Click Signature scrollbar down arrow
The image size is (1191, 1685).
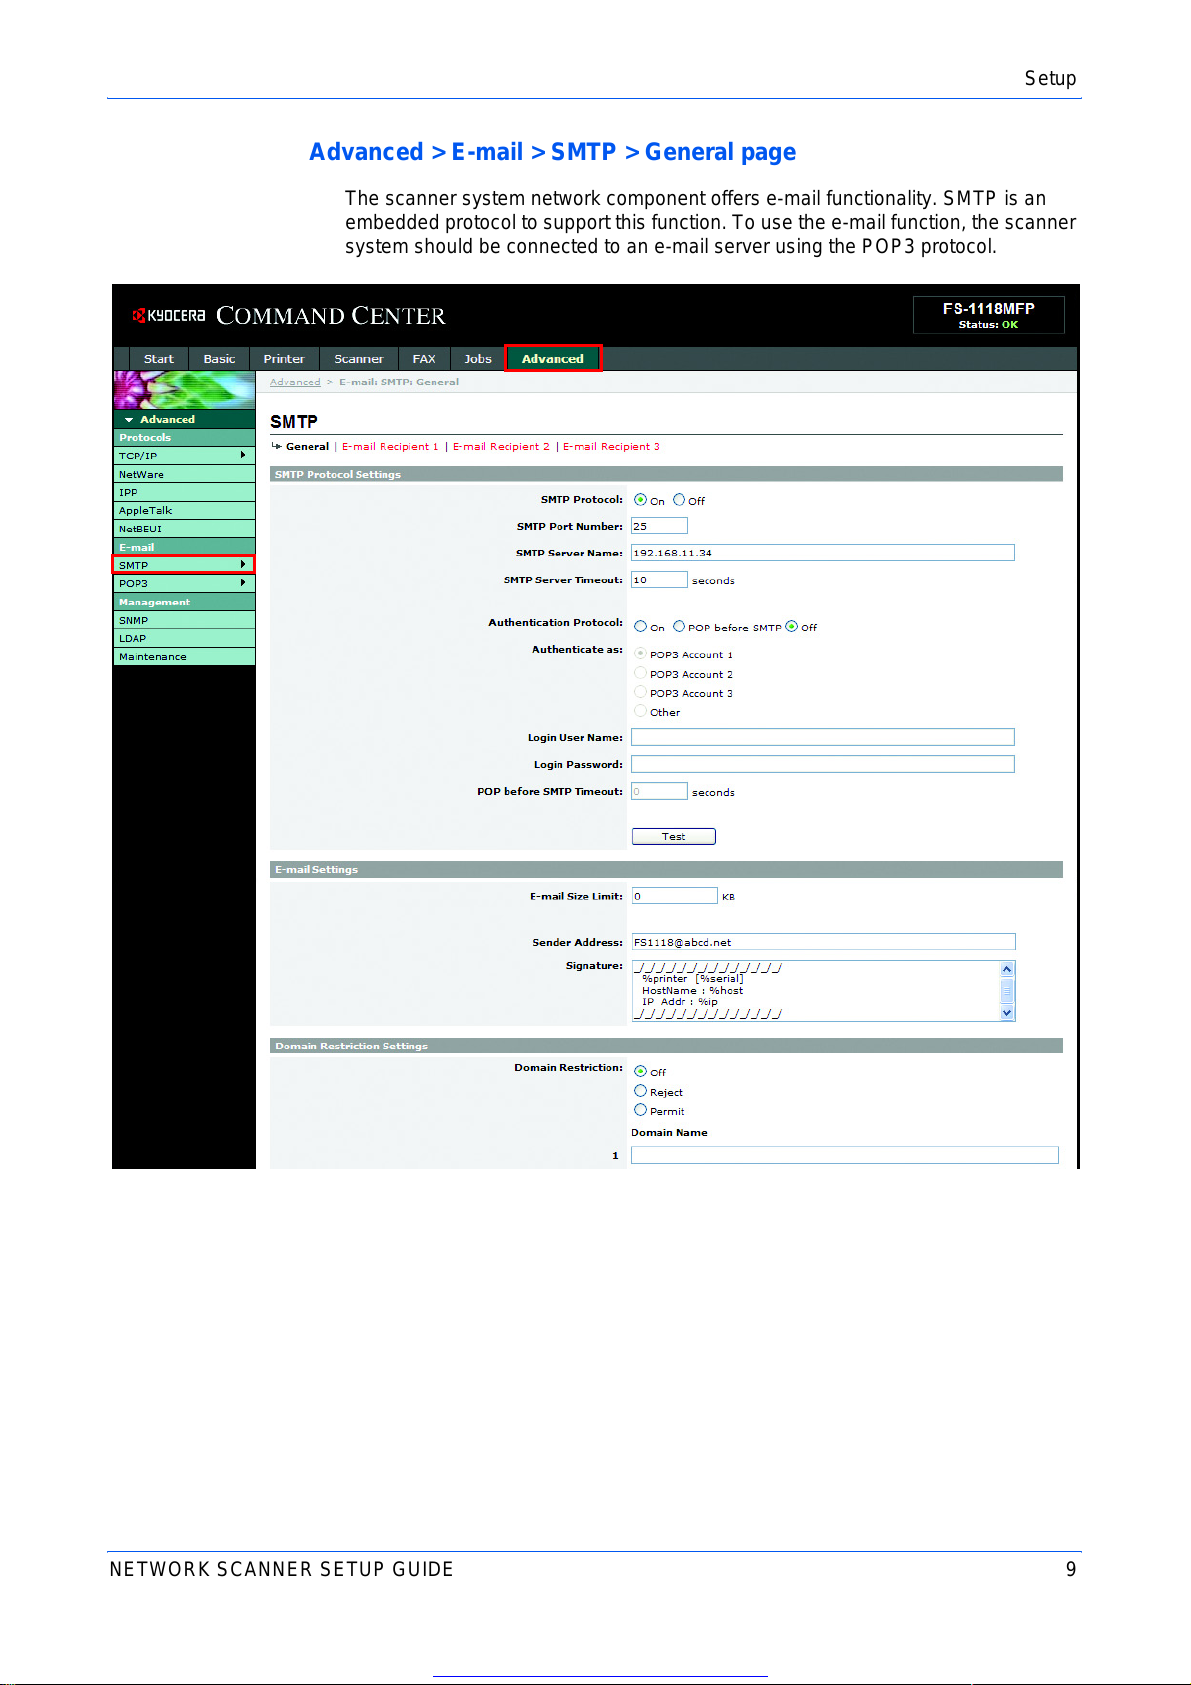[1007, 1013]
